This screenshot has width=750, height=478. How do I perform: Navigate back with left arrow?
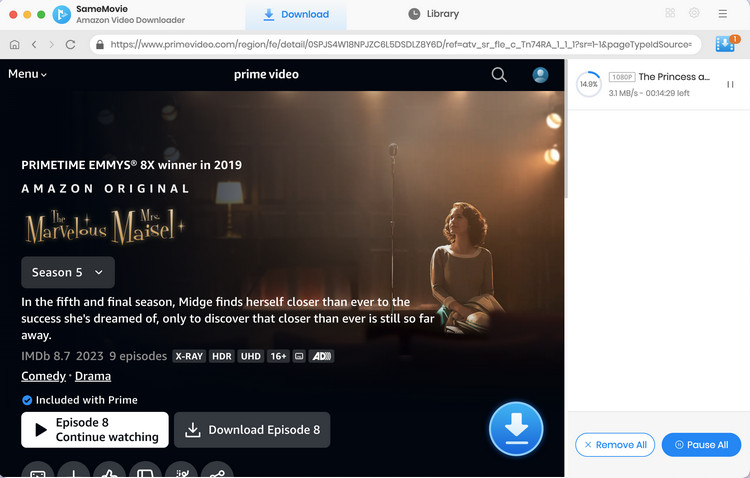[x=34, y=44]
